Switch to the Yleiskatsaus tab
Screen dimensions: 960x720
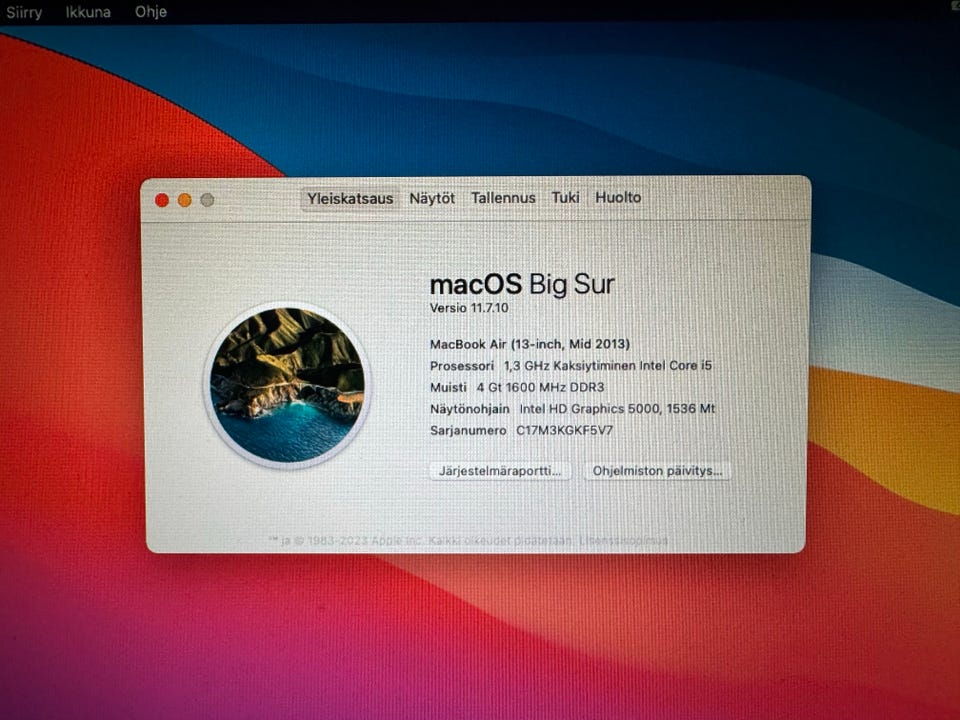(x=350, y=199)
